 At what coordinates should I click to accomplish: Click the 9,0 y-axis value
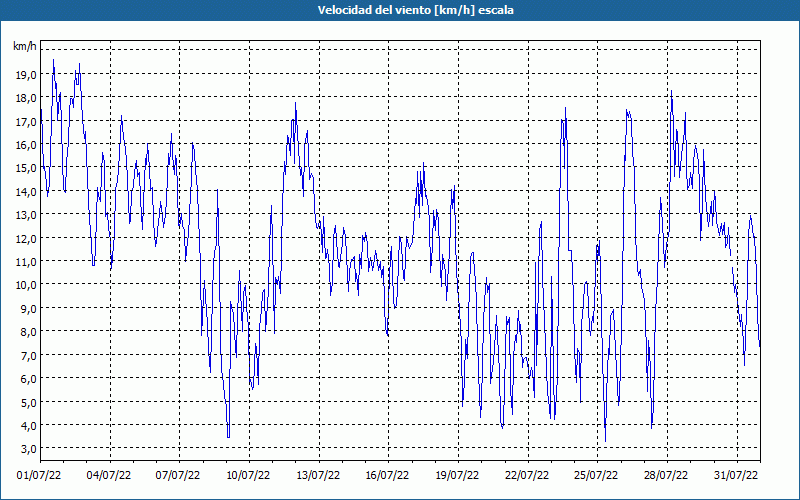pyautogui.click(x=29, y=309)
